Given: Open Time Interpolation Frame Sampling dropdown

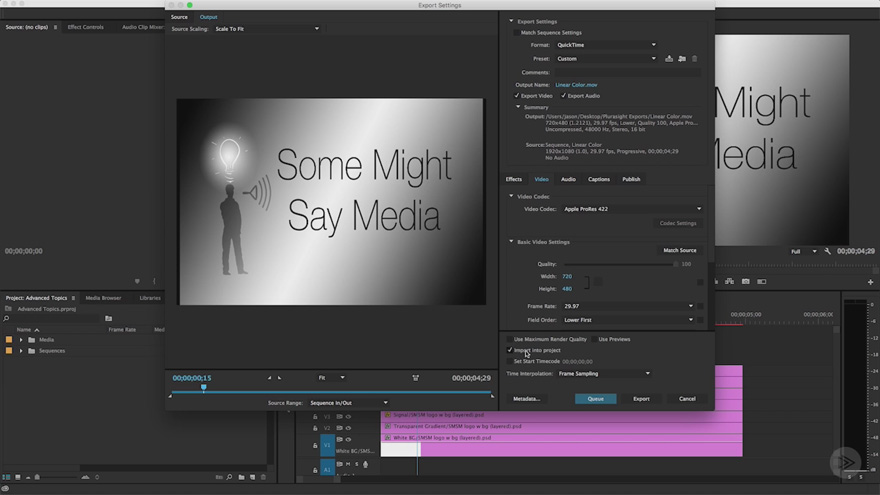Looking at the screenshot, I should coord(604,373).
